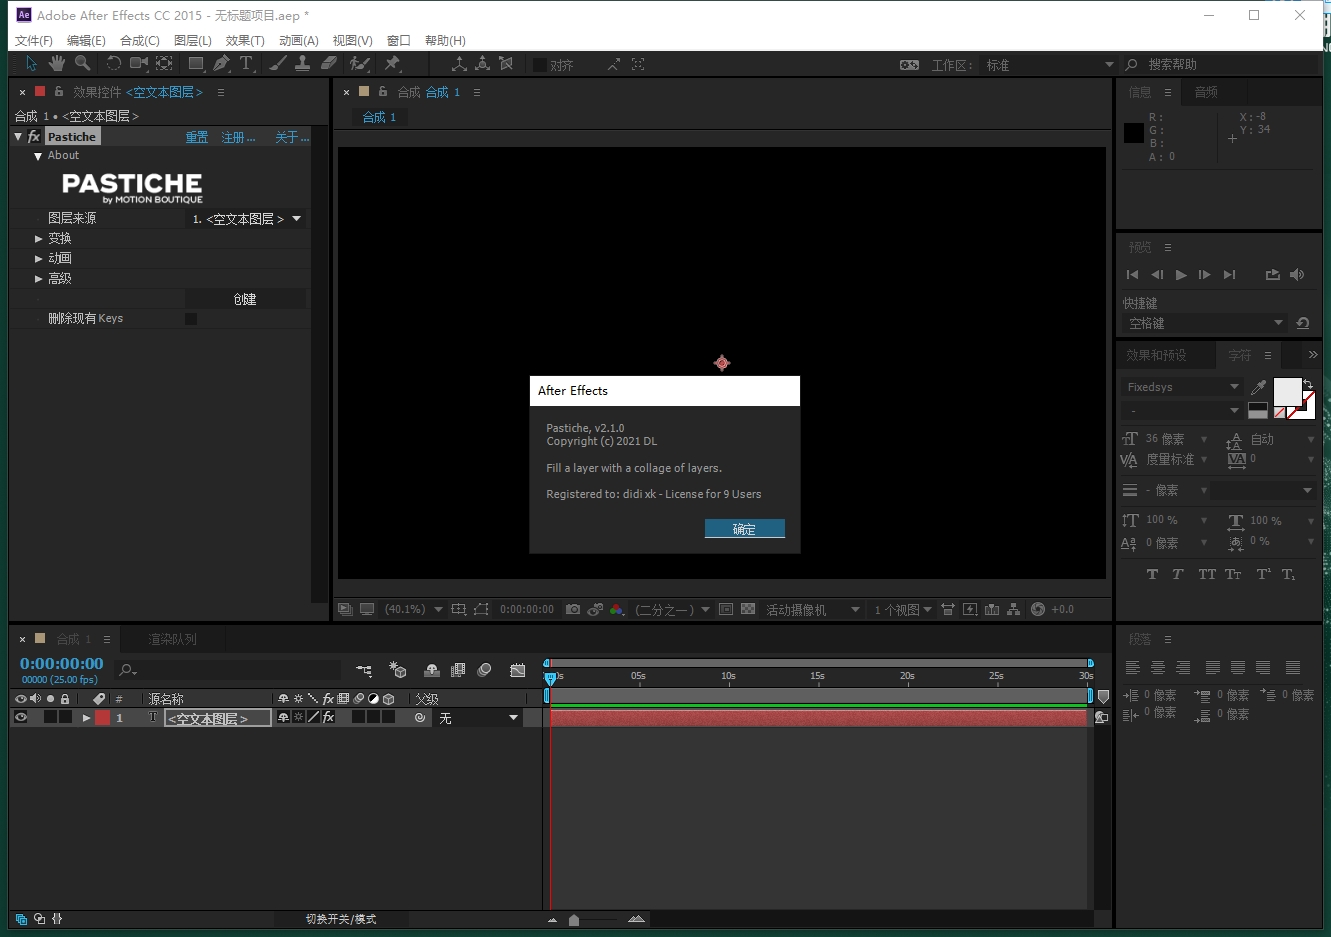
Task: Click 确定 button in After Effects dialog
Action: (x=744, y=529)
